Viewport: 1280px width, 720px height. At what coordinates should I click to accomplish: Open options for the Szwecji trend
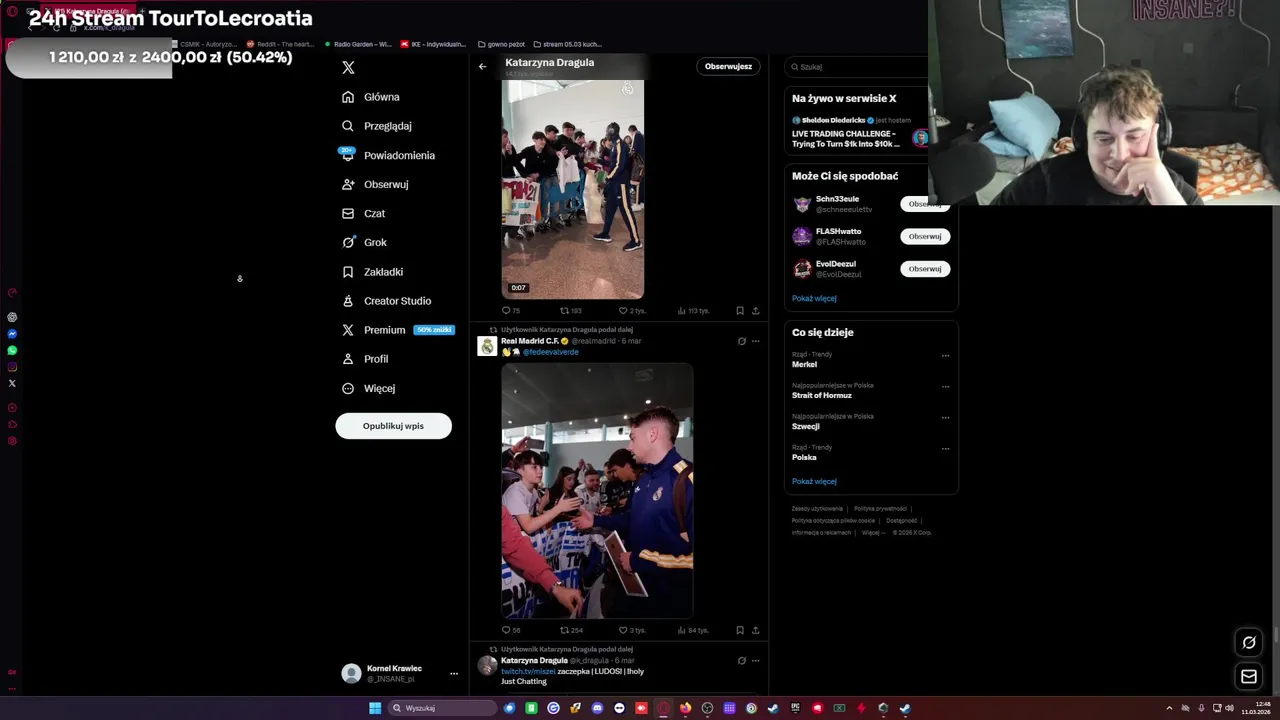click(945, 417)
